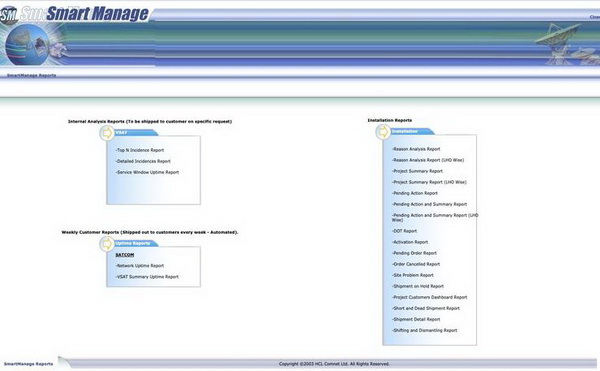The width and height of the screenshot is (600, 371).
Task: Select the Uptime Reports panel tab
Action: tap(136, 243)
